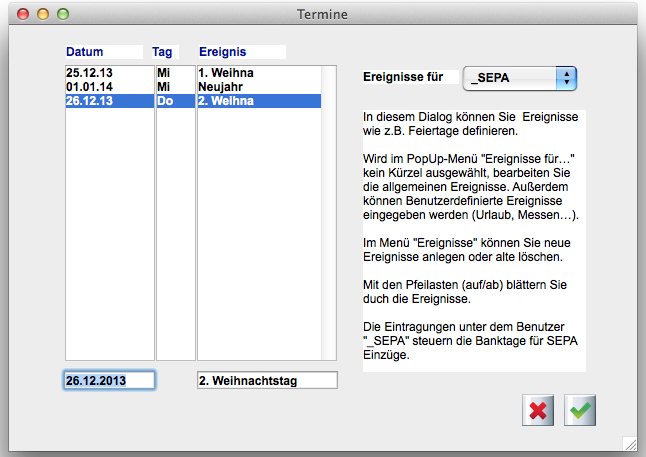Click the red X cancel button
646x457 pixels.
[x=538, y=410]
